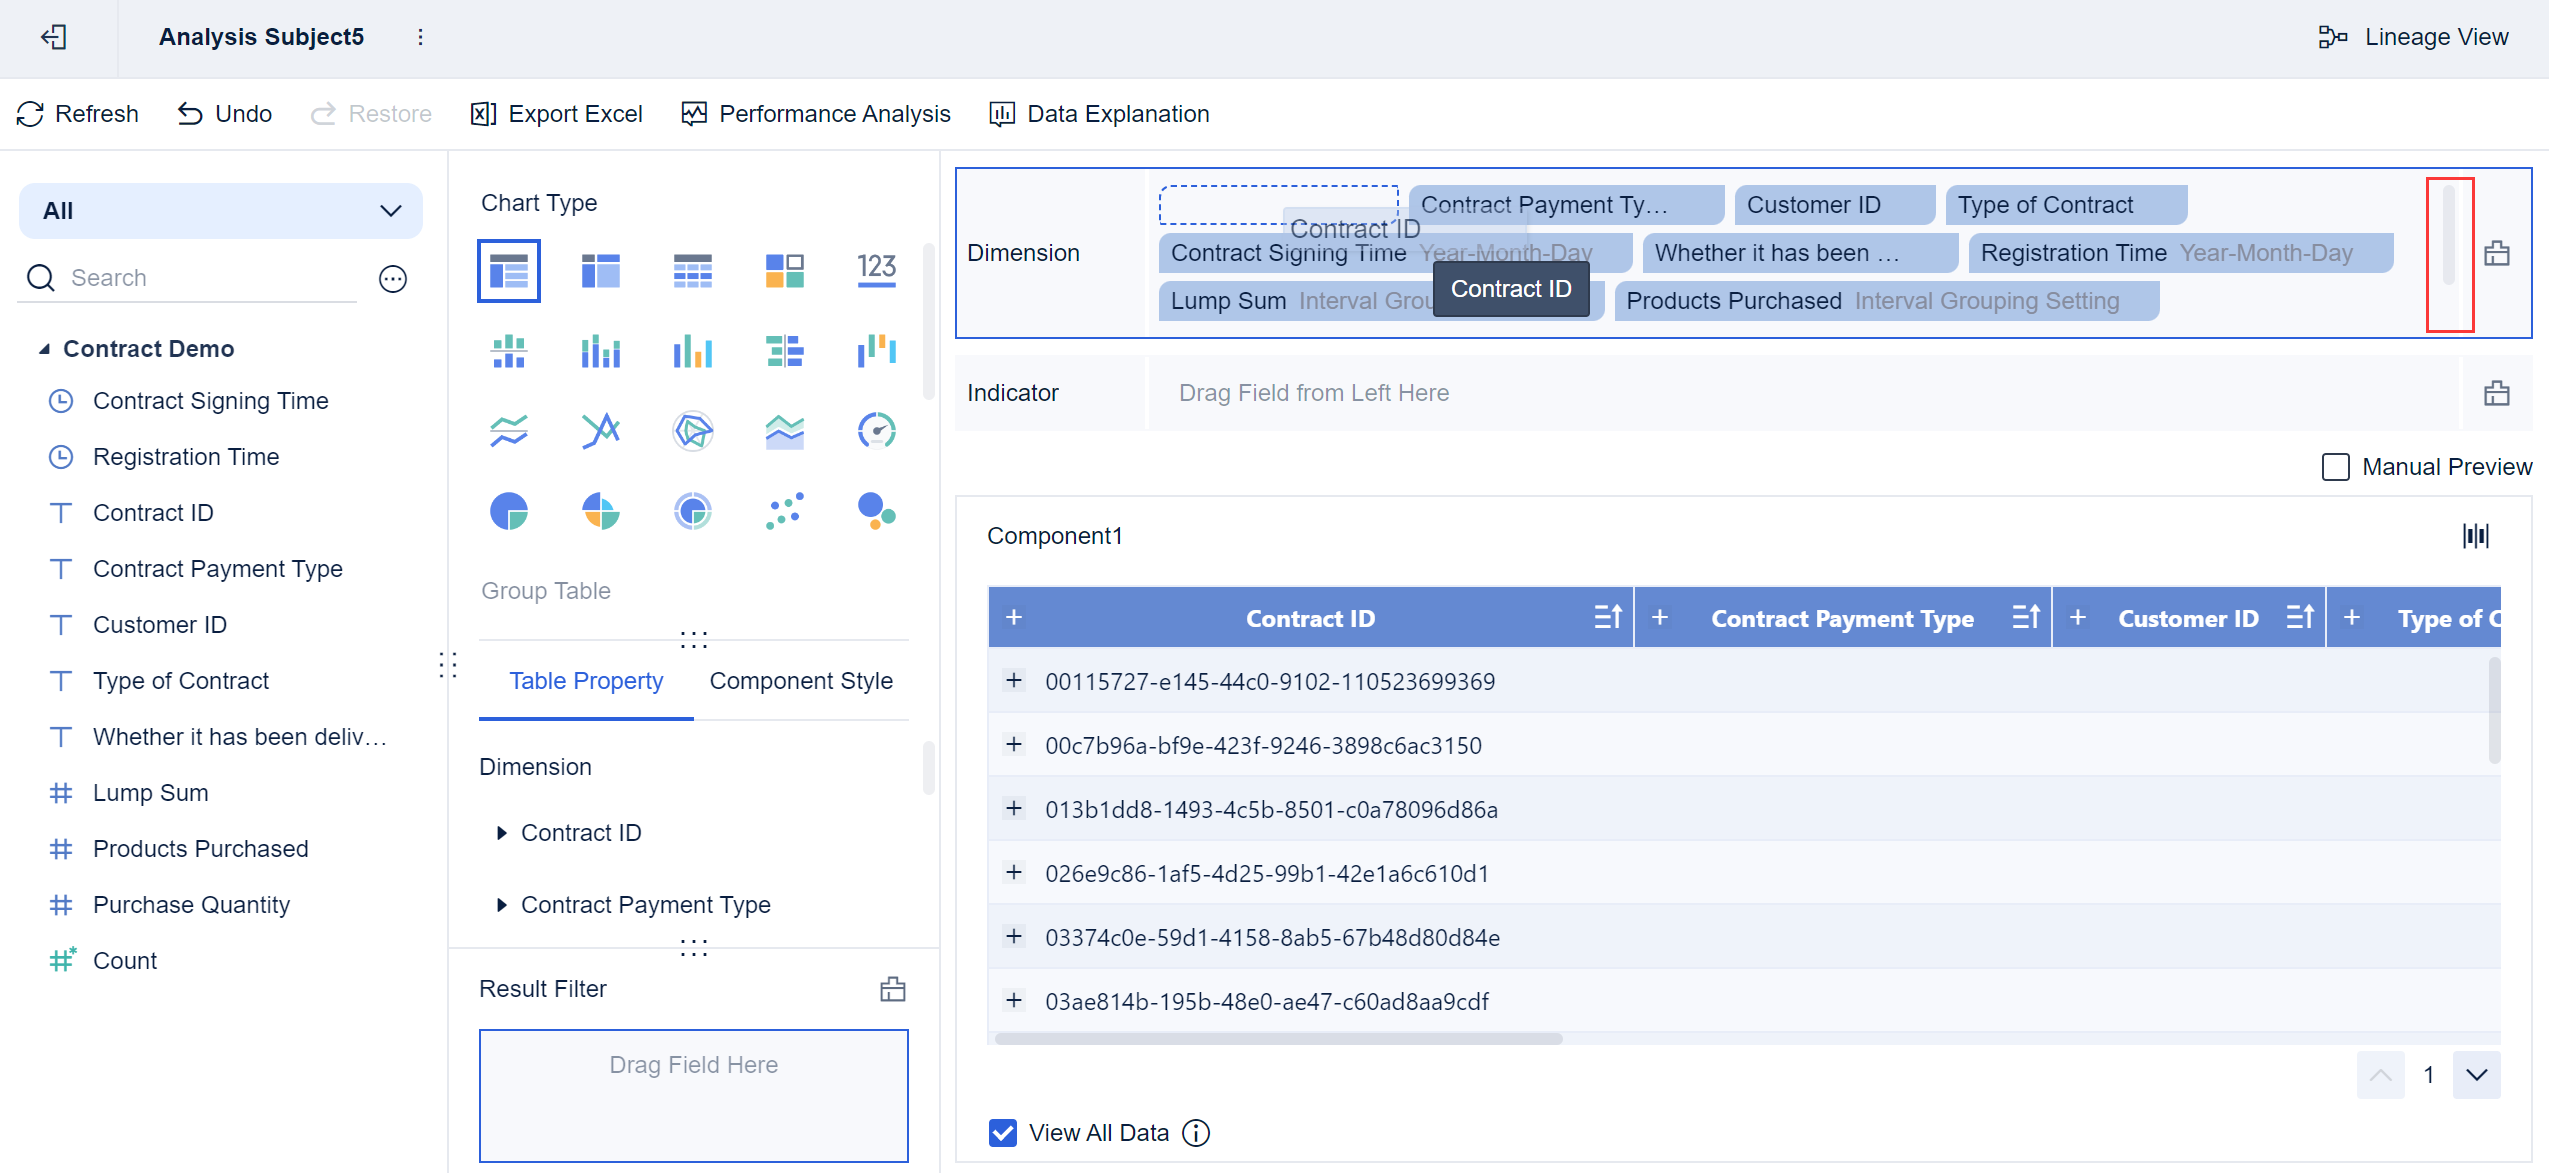
Task: Select the scatter chart type
Action: pos(785,511)
